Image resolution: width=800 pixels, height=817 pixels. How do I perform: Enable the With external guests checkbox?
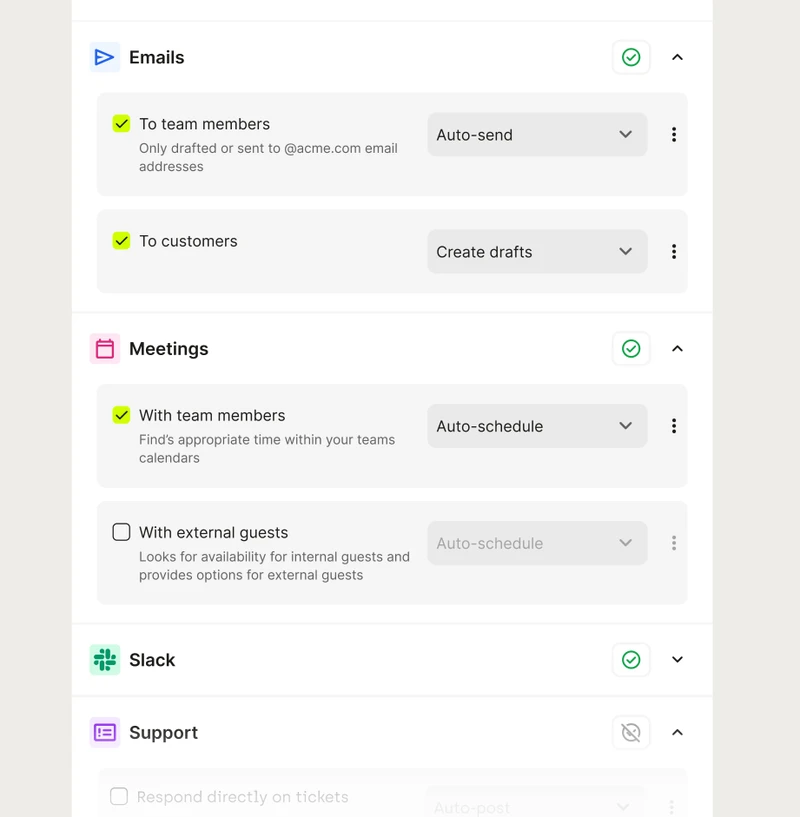tap(121, 532)
